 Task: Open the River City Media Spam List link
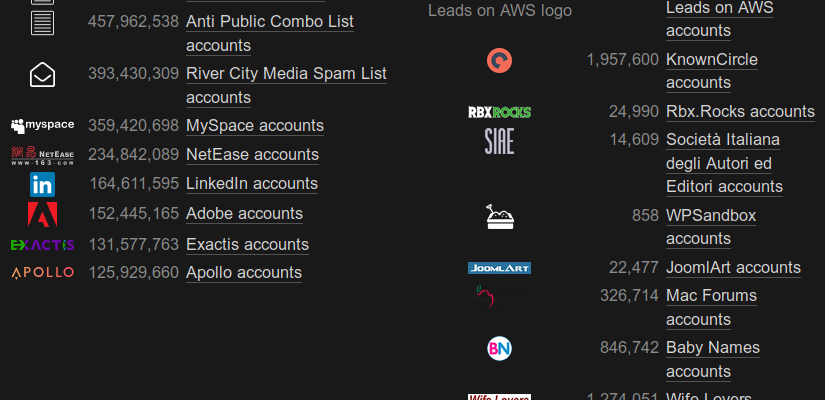pyautogui.click(x=286, y=85)
